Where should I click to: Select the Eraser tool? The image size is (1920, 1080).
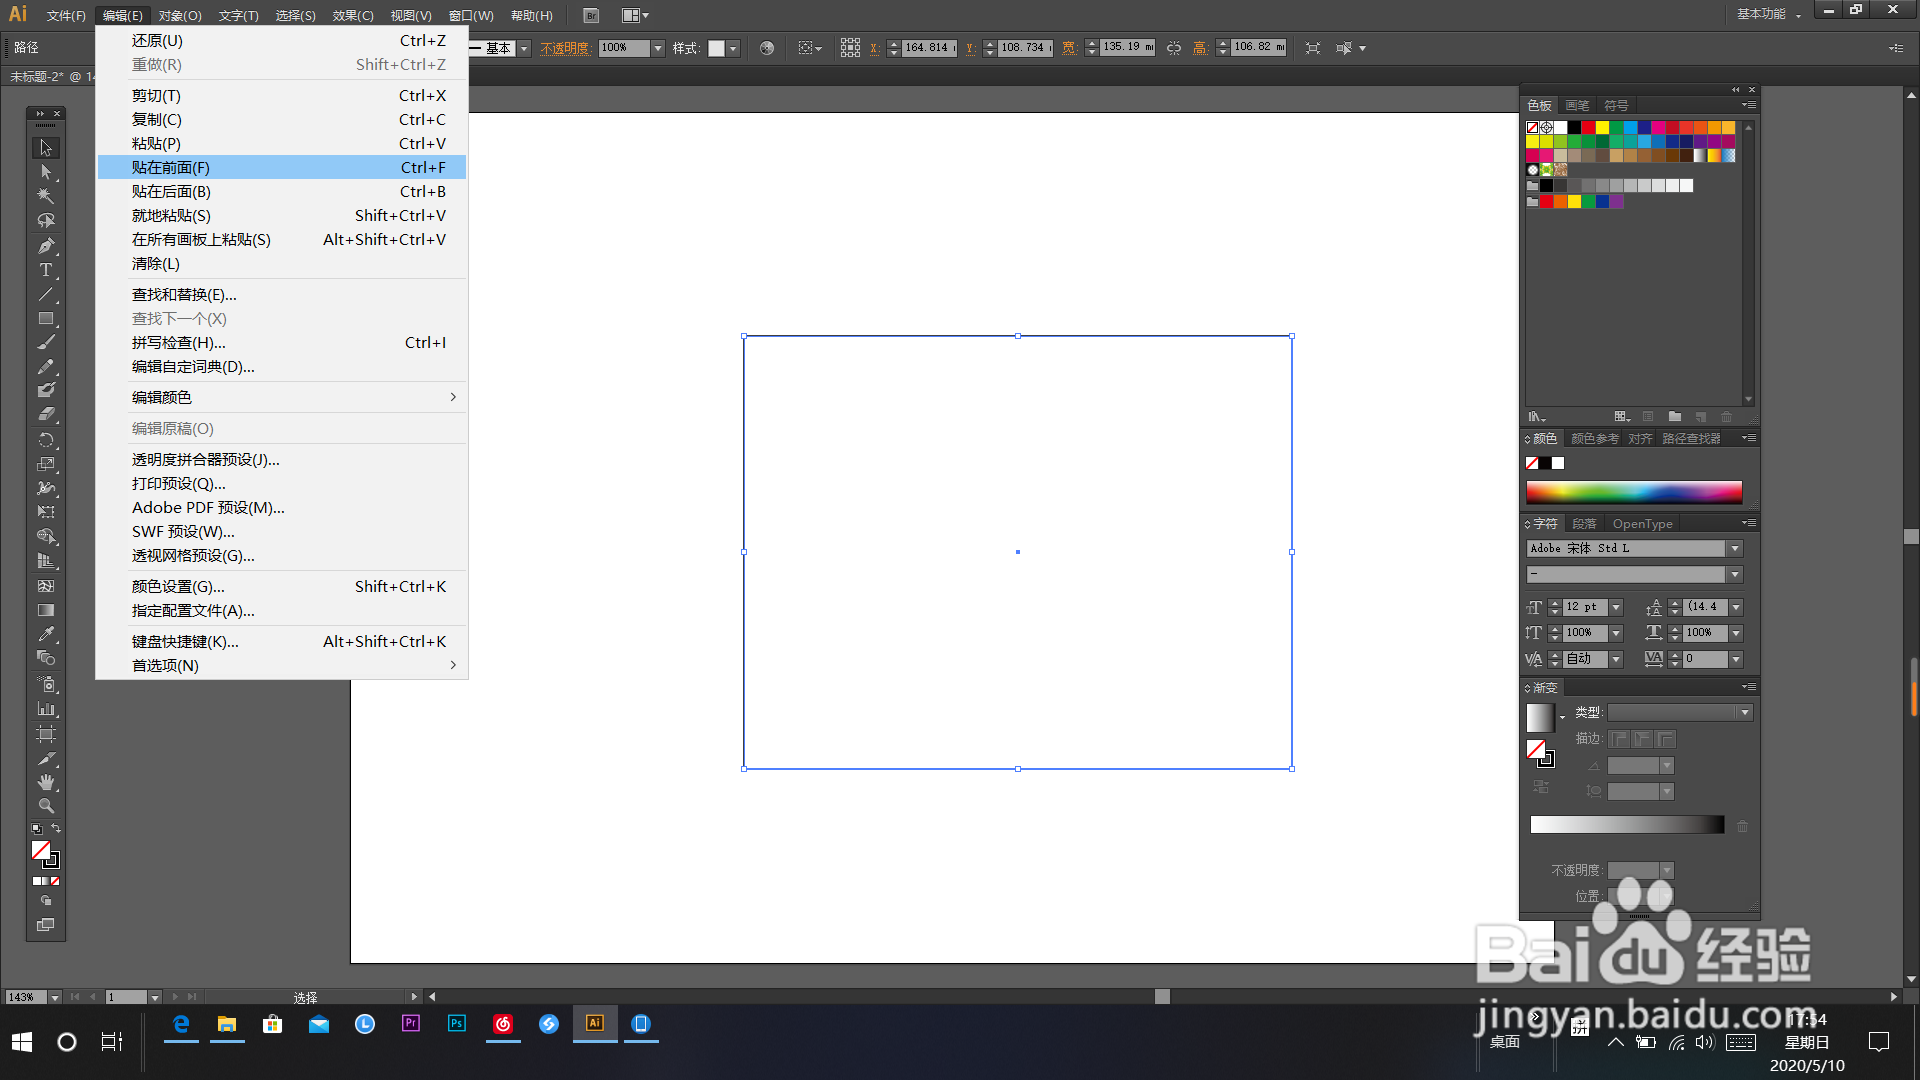[x=45, y=414]
